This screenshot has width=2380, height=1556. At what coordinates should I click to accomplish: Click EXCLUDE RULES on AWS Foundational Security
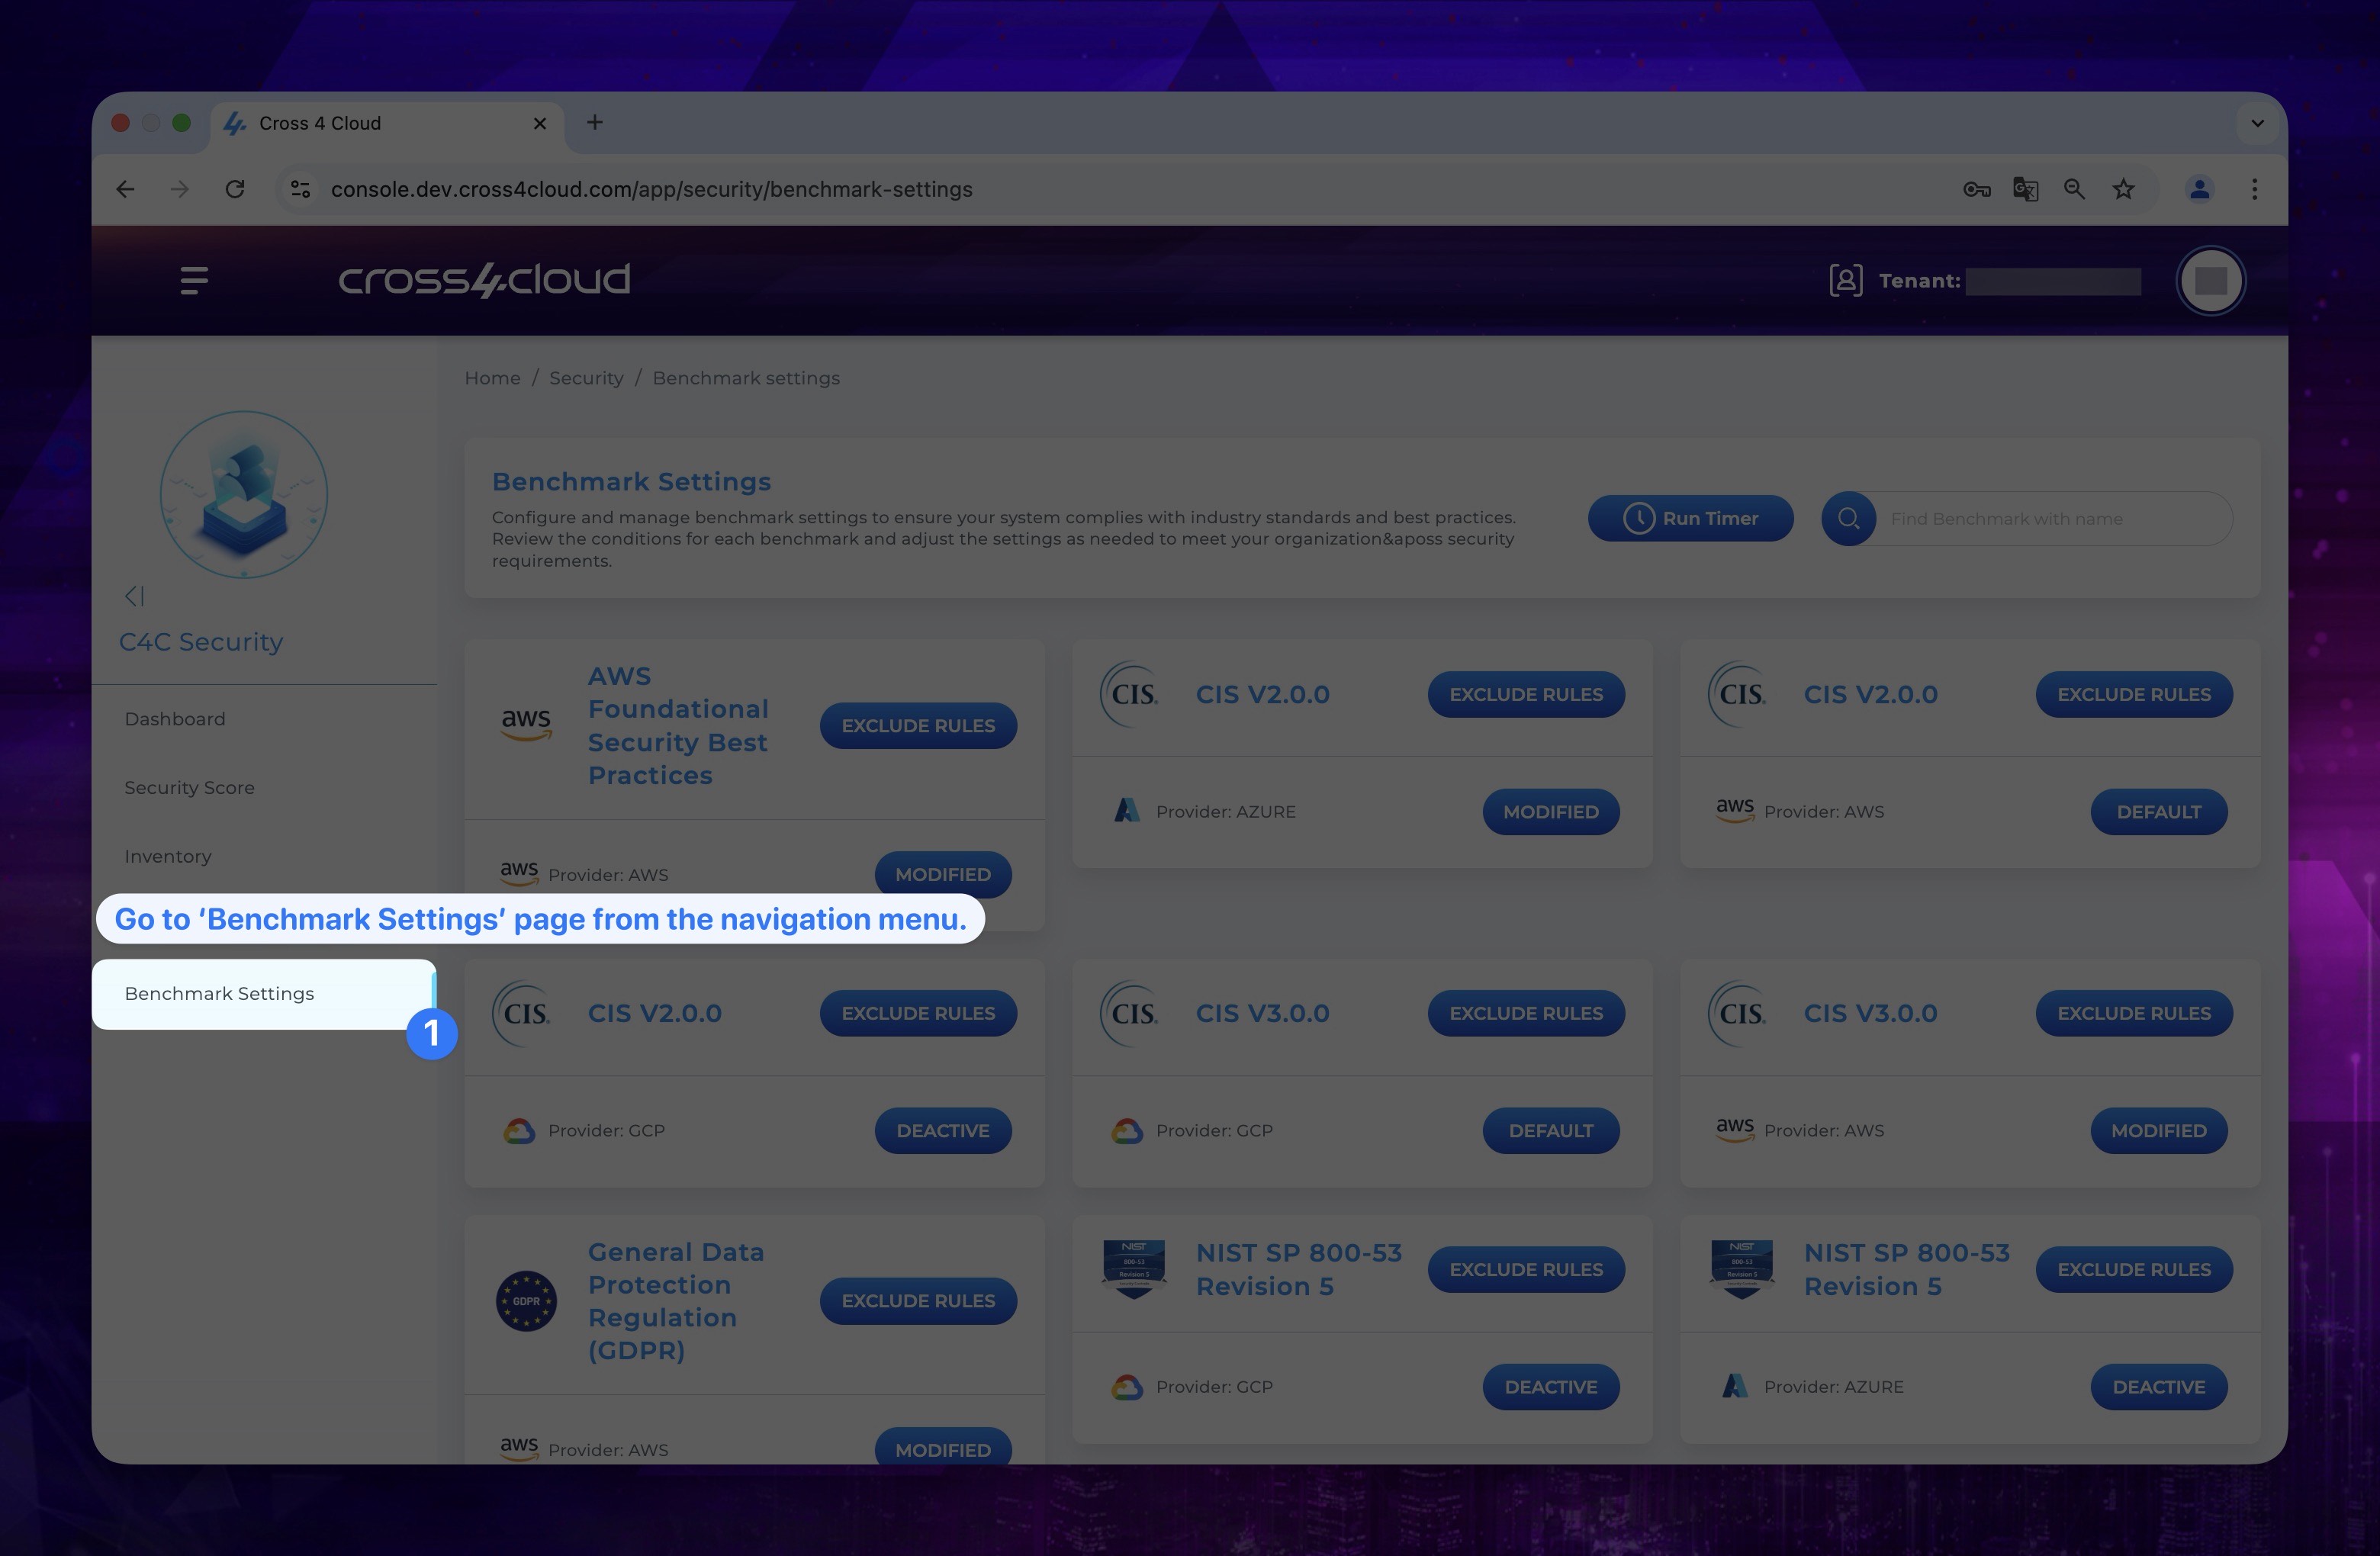pos(917,724)
